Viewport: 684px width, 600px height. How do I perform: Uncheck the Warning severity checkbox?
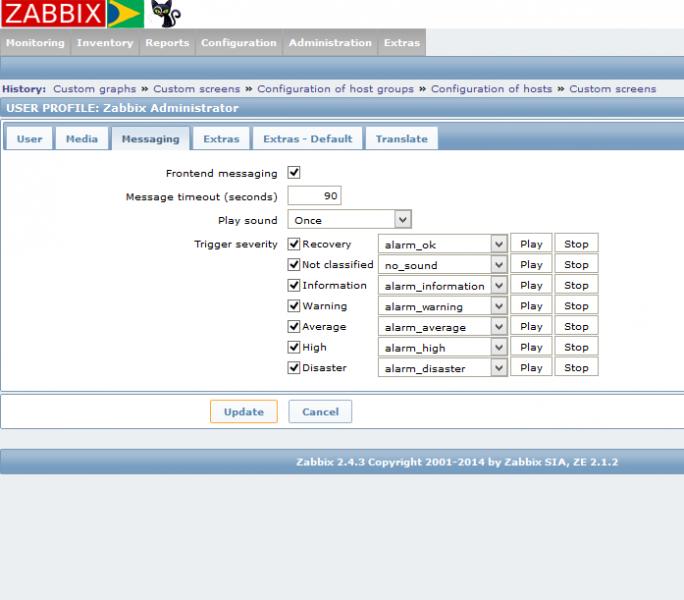pyautogui.click(x=294, y=305)
